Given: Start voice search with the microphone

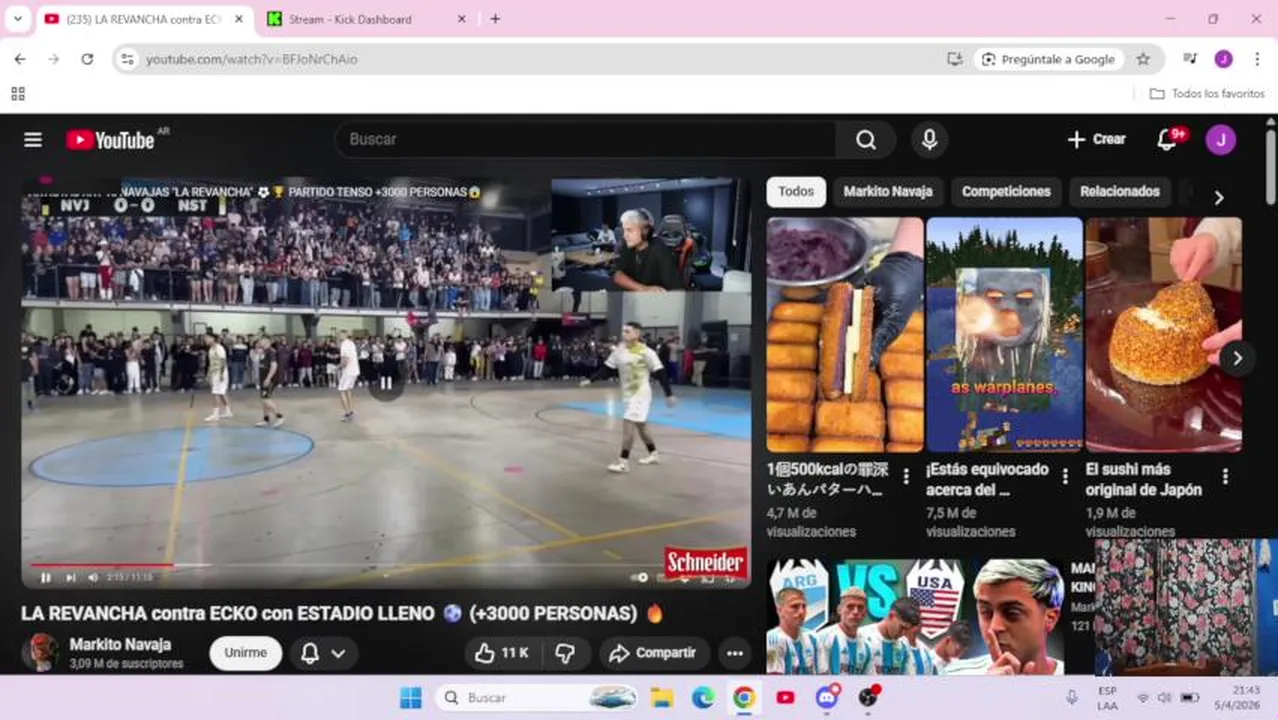Looking at the screenshot, I should point(929,140).
